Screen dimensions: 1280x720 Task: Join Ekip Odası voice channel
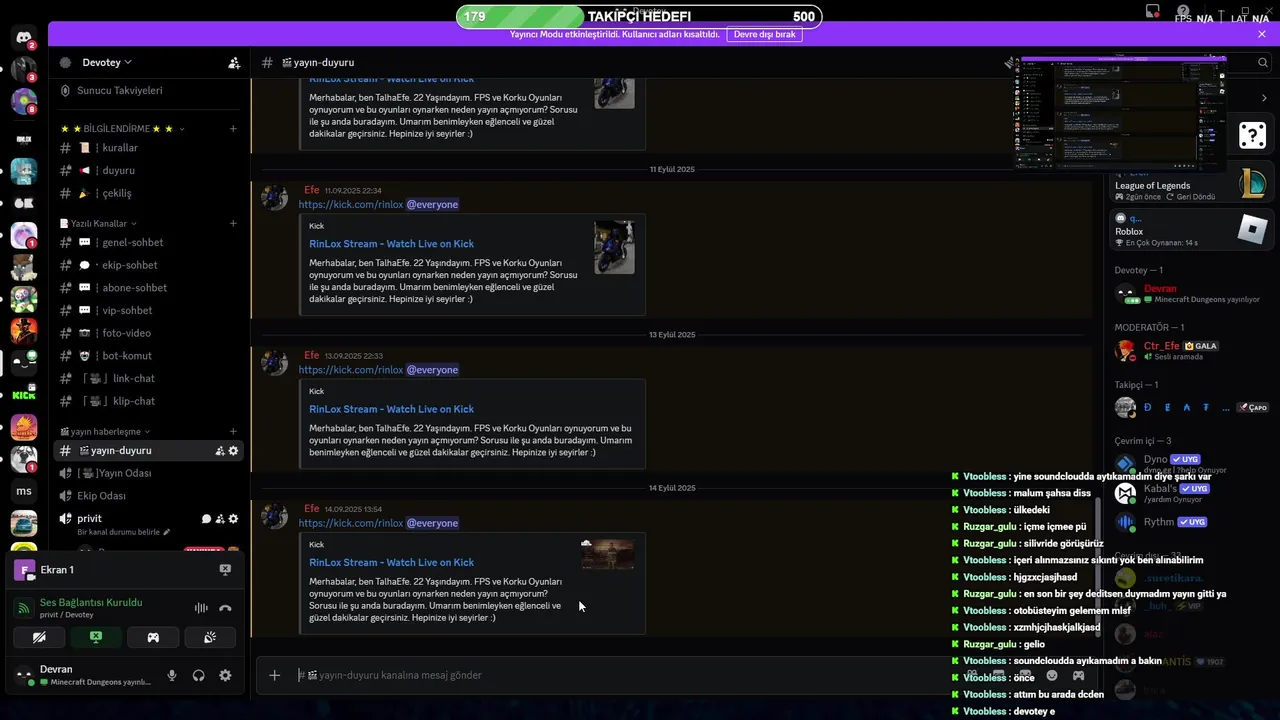pyautogui.click(x=150, y=496)
